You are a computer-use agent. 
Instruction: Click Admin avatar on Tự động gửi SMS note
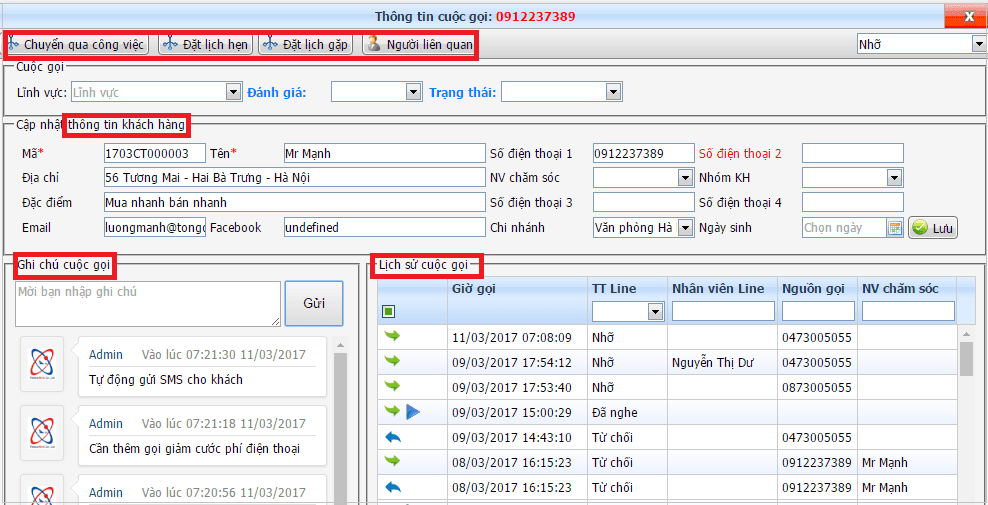click(x=42, y=365)
